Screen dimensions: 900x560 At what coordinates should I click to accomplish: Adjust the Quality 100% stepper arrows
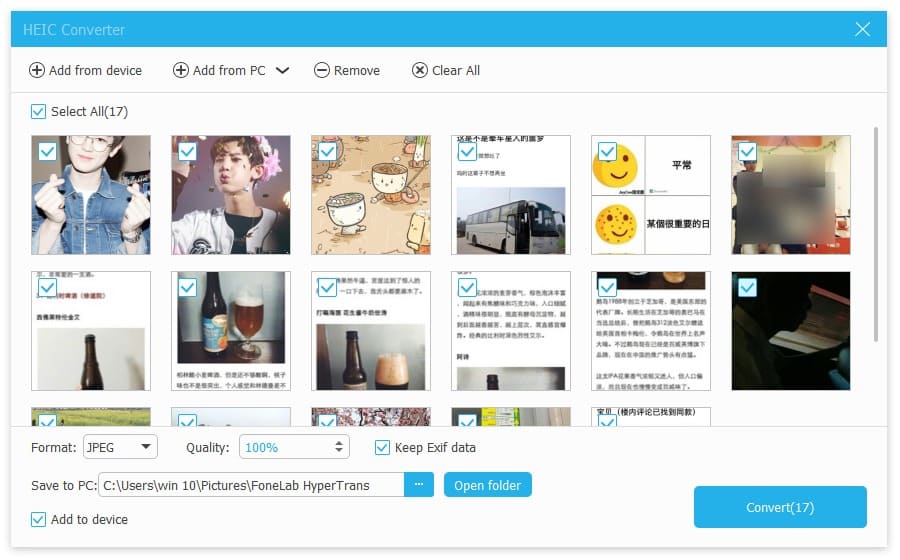coord(339,447)
